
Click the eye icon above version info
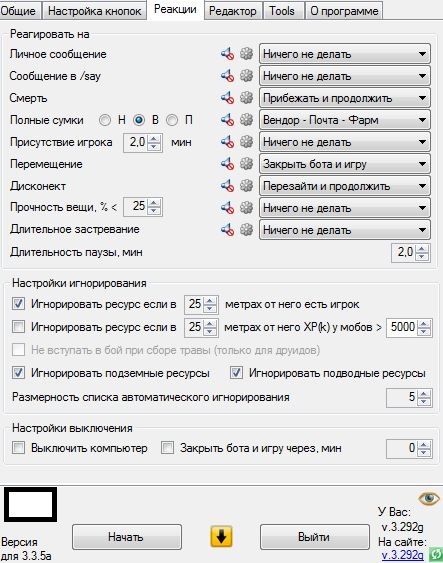point(429,498)
